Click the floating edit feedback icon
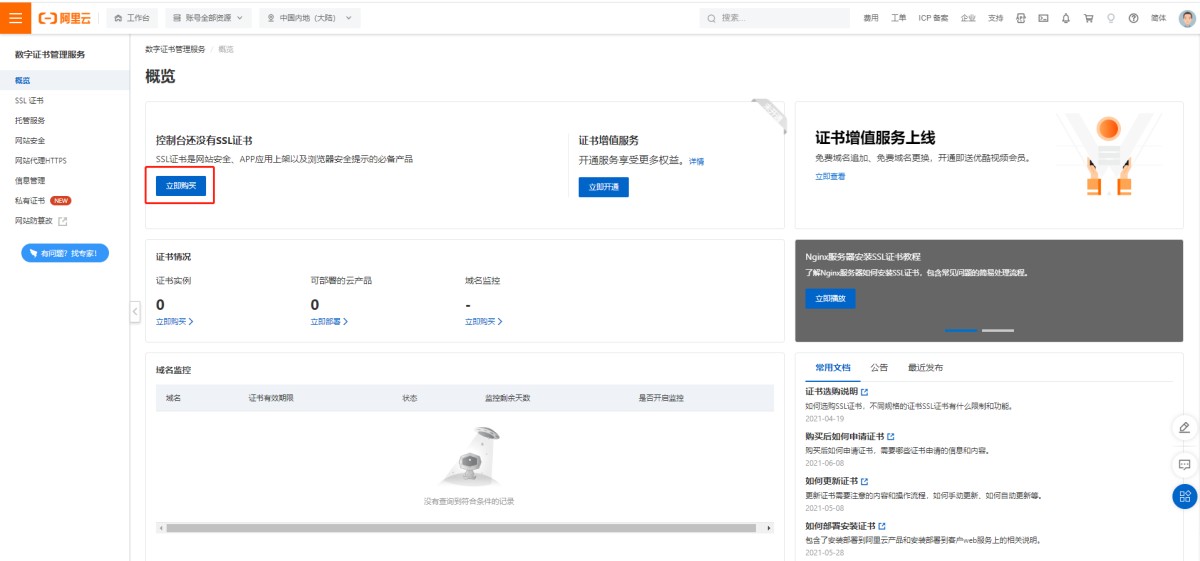Viewport: 1200px width, 561px height. click(1184, 428)
